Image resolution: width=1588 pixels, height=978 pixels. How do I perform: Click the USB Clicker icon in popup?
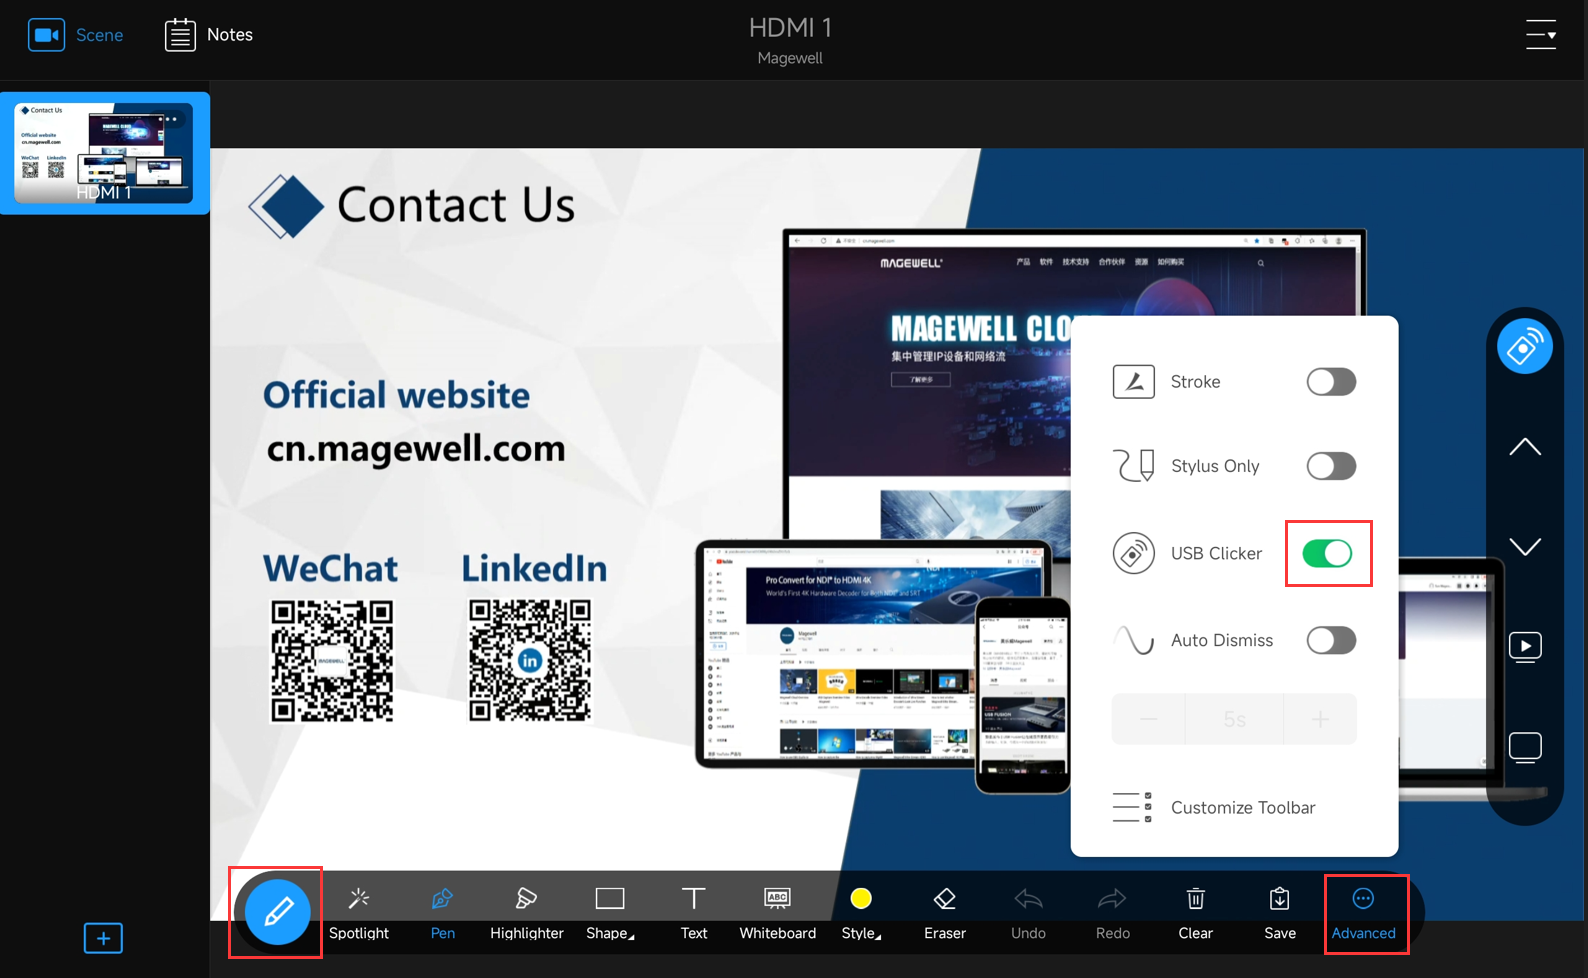1134,553
